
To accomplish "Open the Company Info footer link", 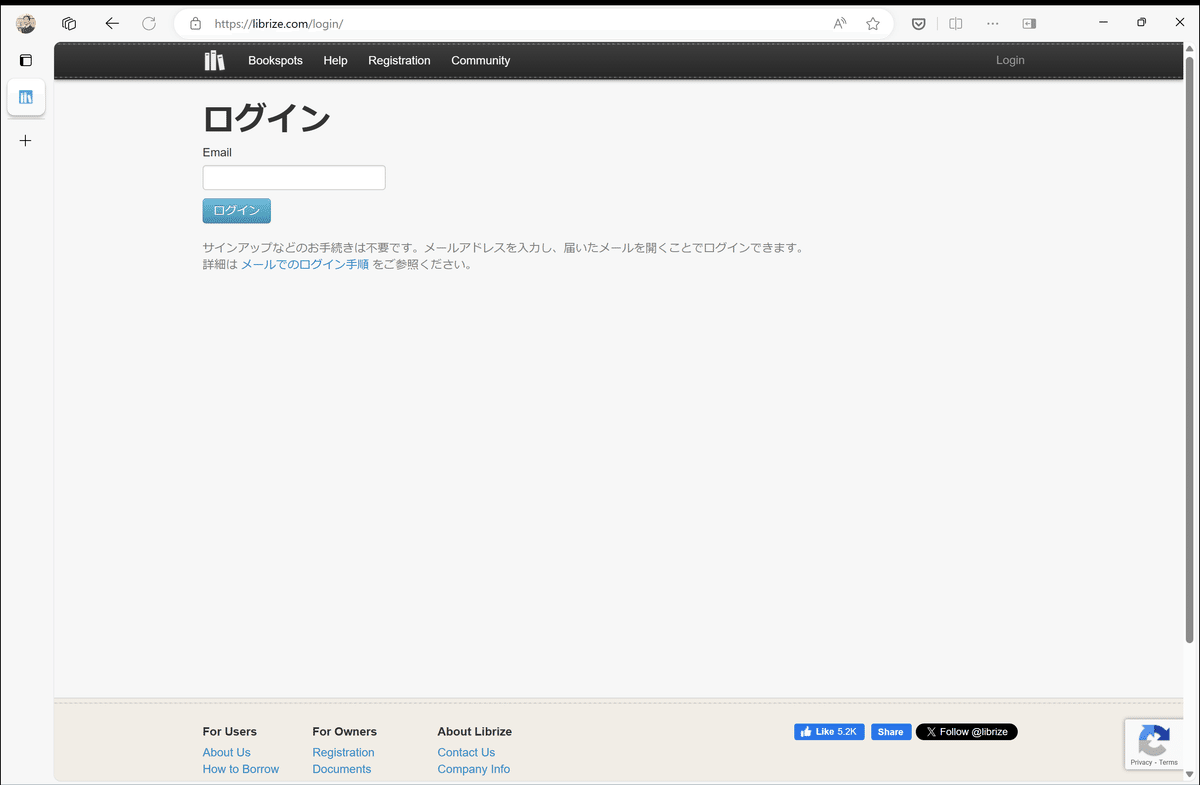I will (473, 770).
